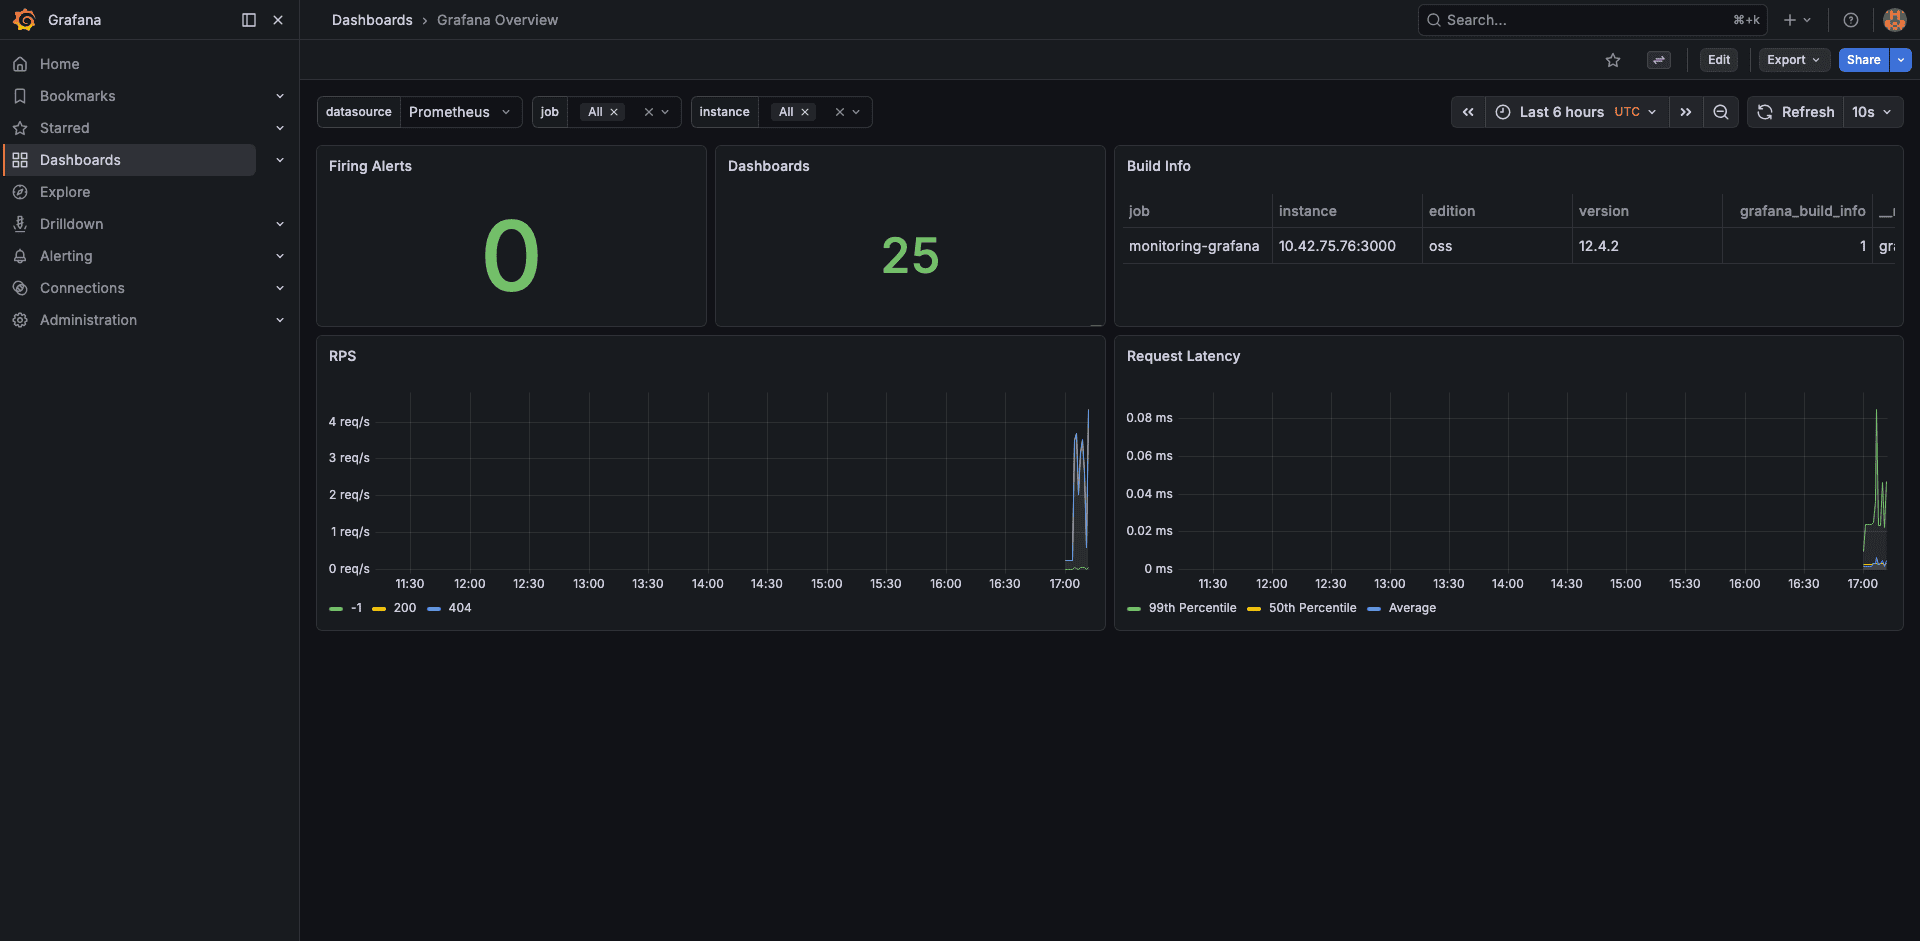Open the Drilldown section
This screenshot has width=1920, height=941.
71,223
